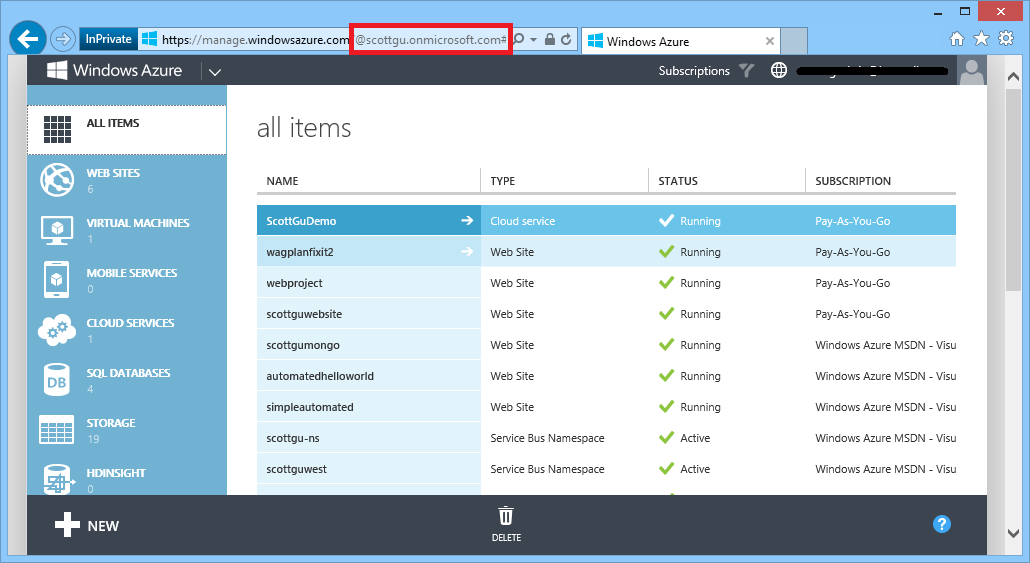Click Windows Azure MSDN subscription of scottgumongo
The height and width of the screenshot is (563, 1030).
pyautogui.click(x=885, y=345)
